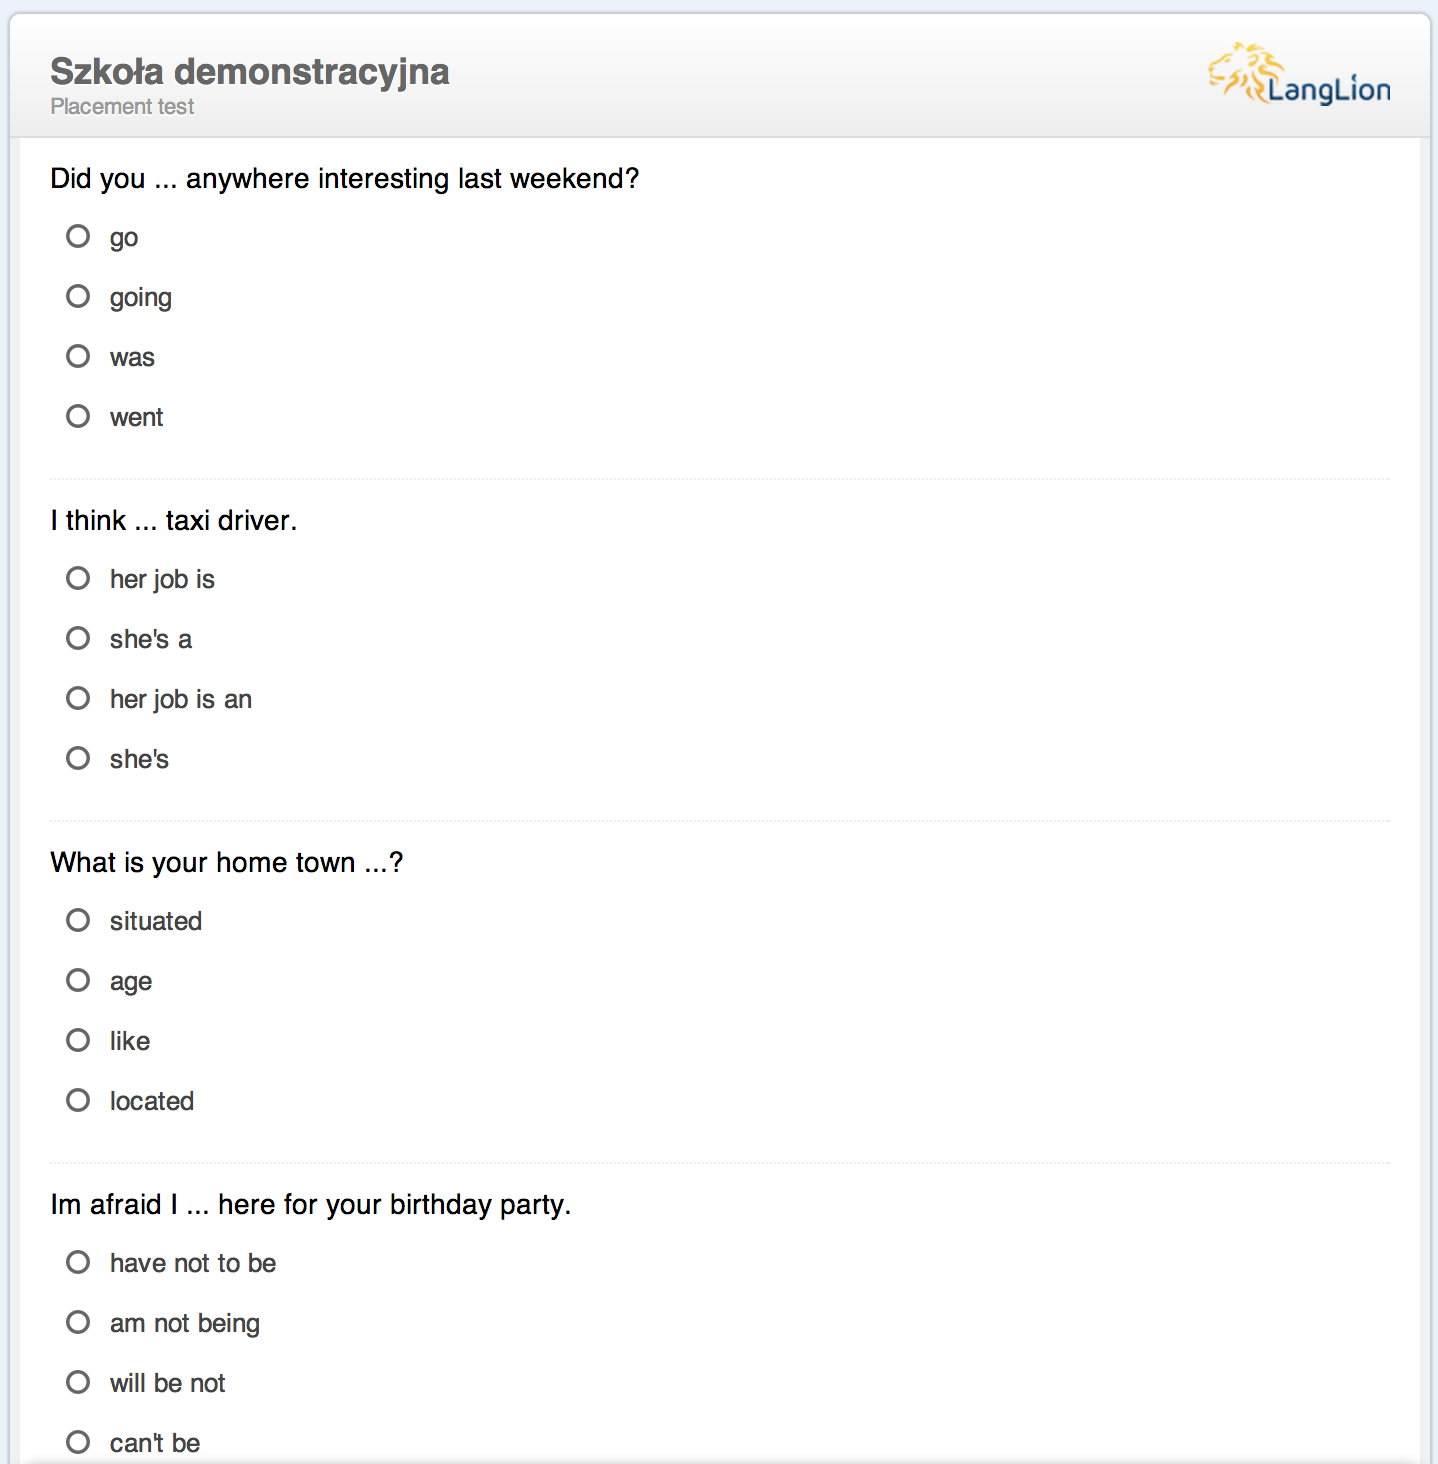The height and width of the screenshot is (1464, 1438).
Task: Choose 'her job is' radio button
Action: pos(78,579)
